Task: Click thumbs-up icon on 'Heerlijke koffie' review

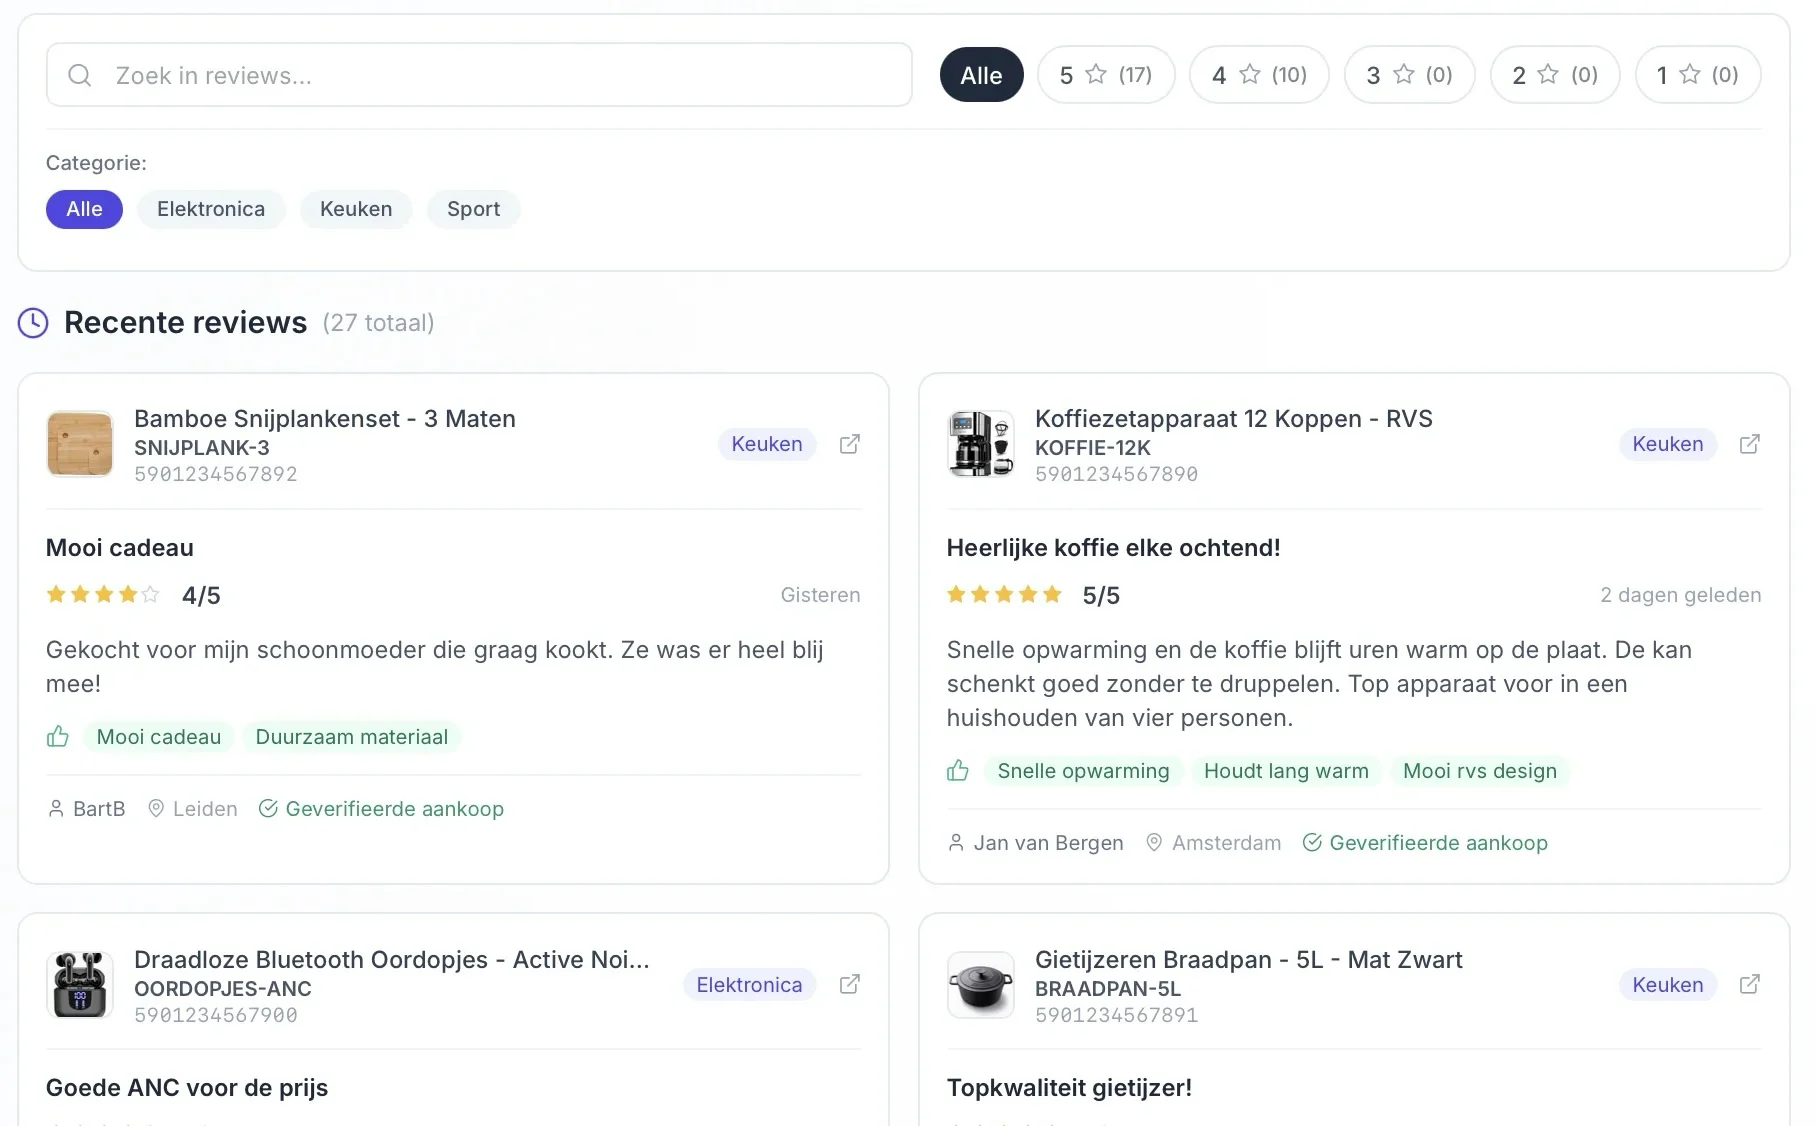Action: coord(958,771)
